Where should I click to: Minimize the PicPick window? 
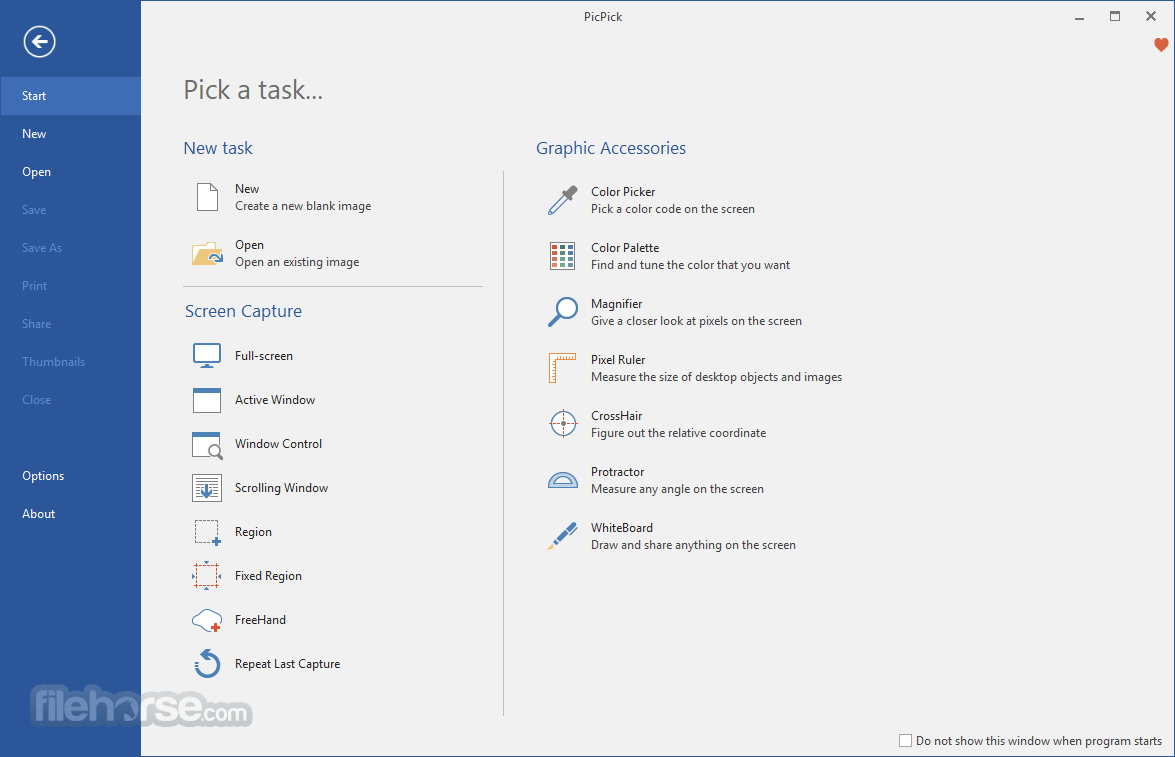1079,16
